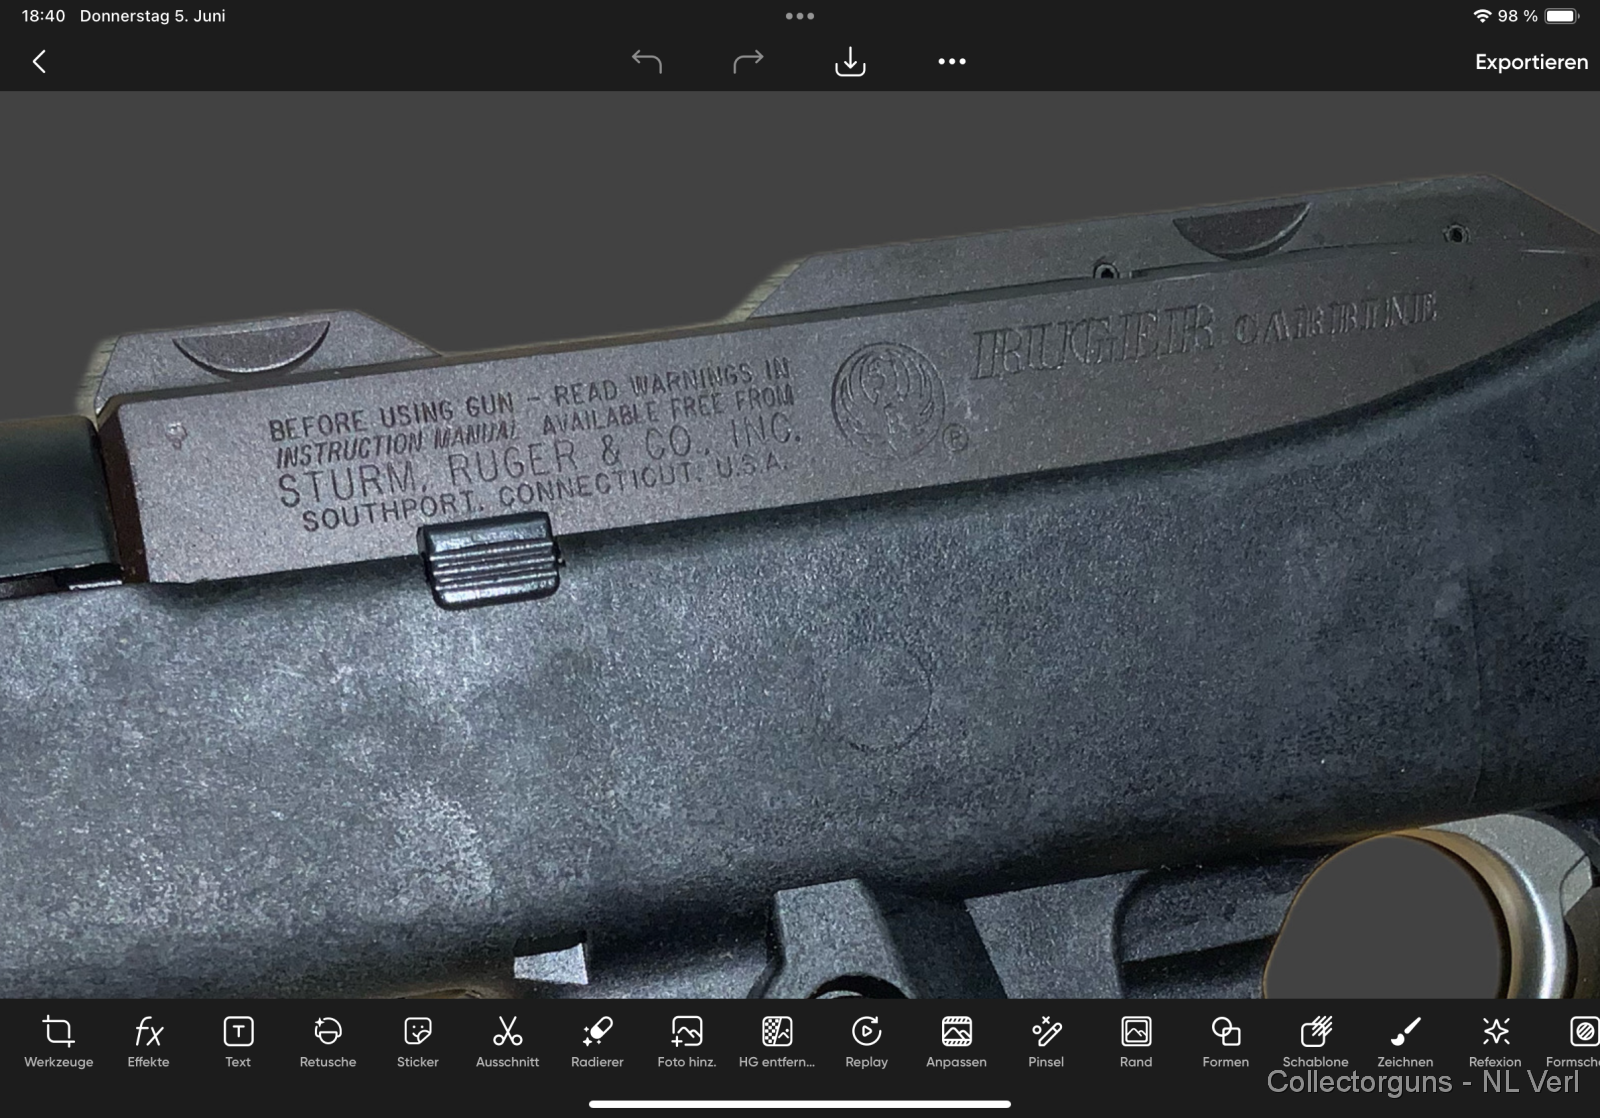Image resolution: width=1600 pixels, height=1118 pixels.
Task: Go back with the left chevron
Action: click(39, 62)
